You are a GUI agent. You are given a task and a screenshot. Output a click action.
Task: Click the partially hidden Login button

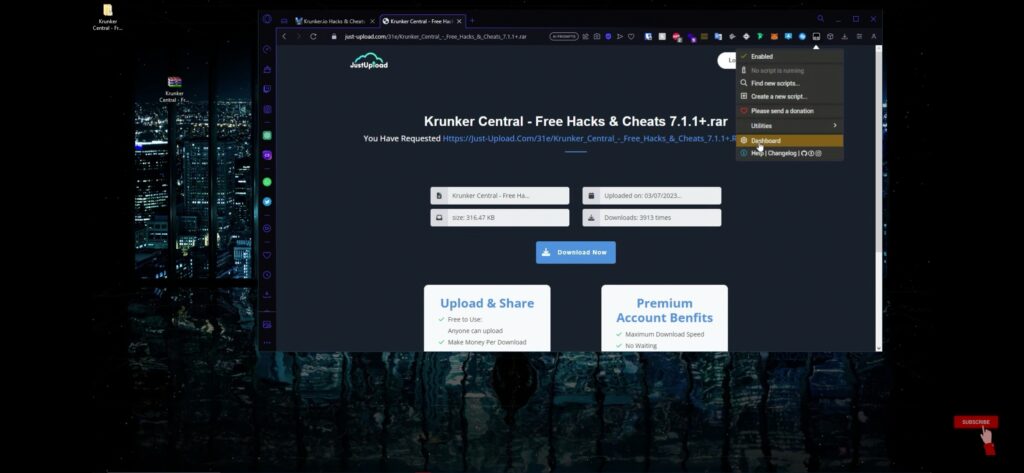[727, 60]
